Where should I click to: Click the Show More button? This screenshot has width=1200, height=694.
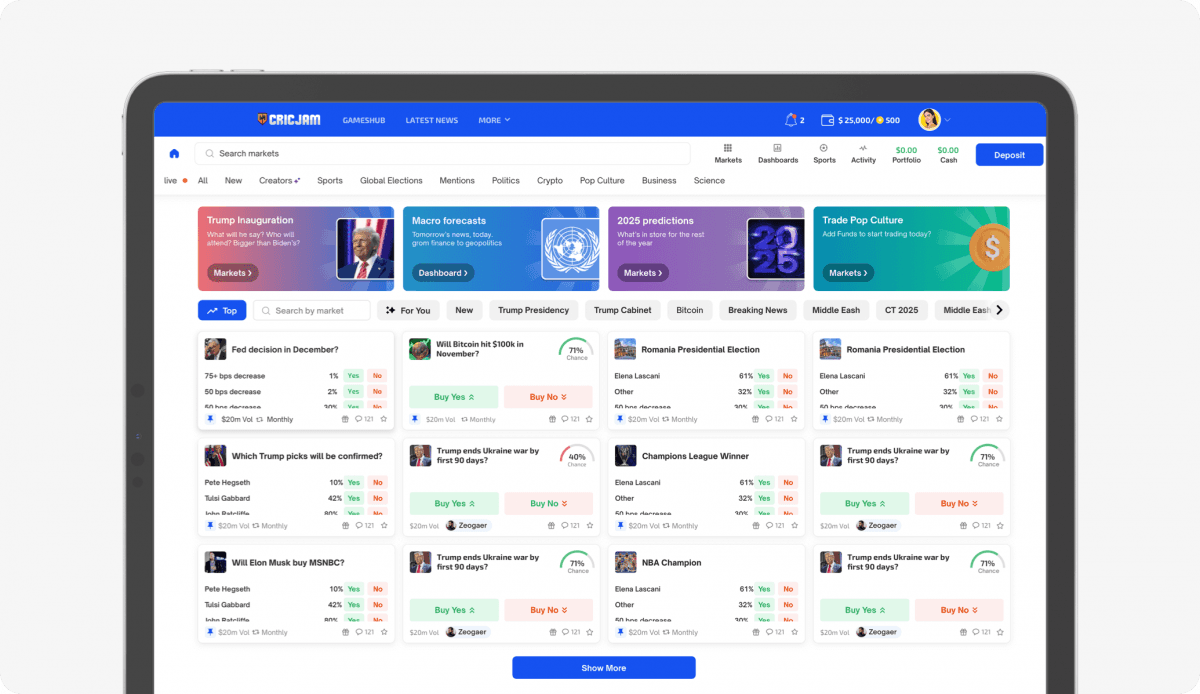(604, 668)
